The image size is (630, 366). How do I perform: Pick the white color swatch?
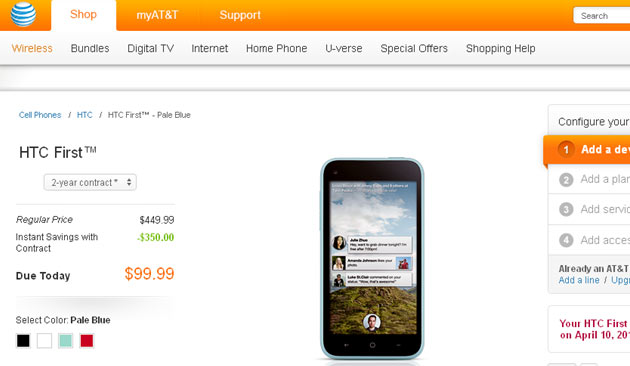[x=44, y=341]
